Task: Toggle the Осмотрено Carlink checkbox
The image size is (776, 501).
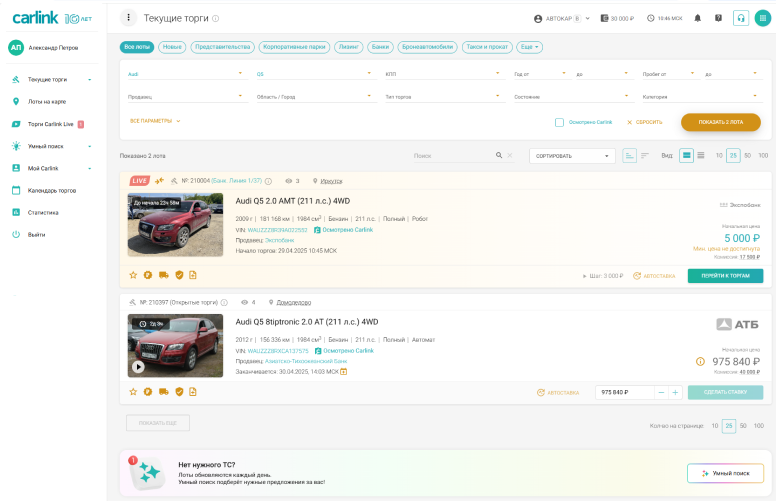Action: [x=560, y=122]
